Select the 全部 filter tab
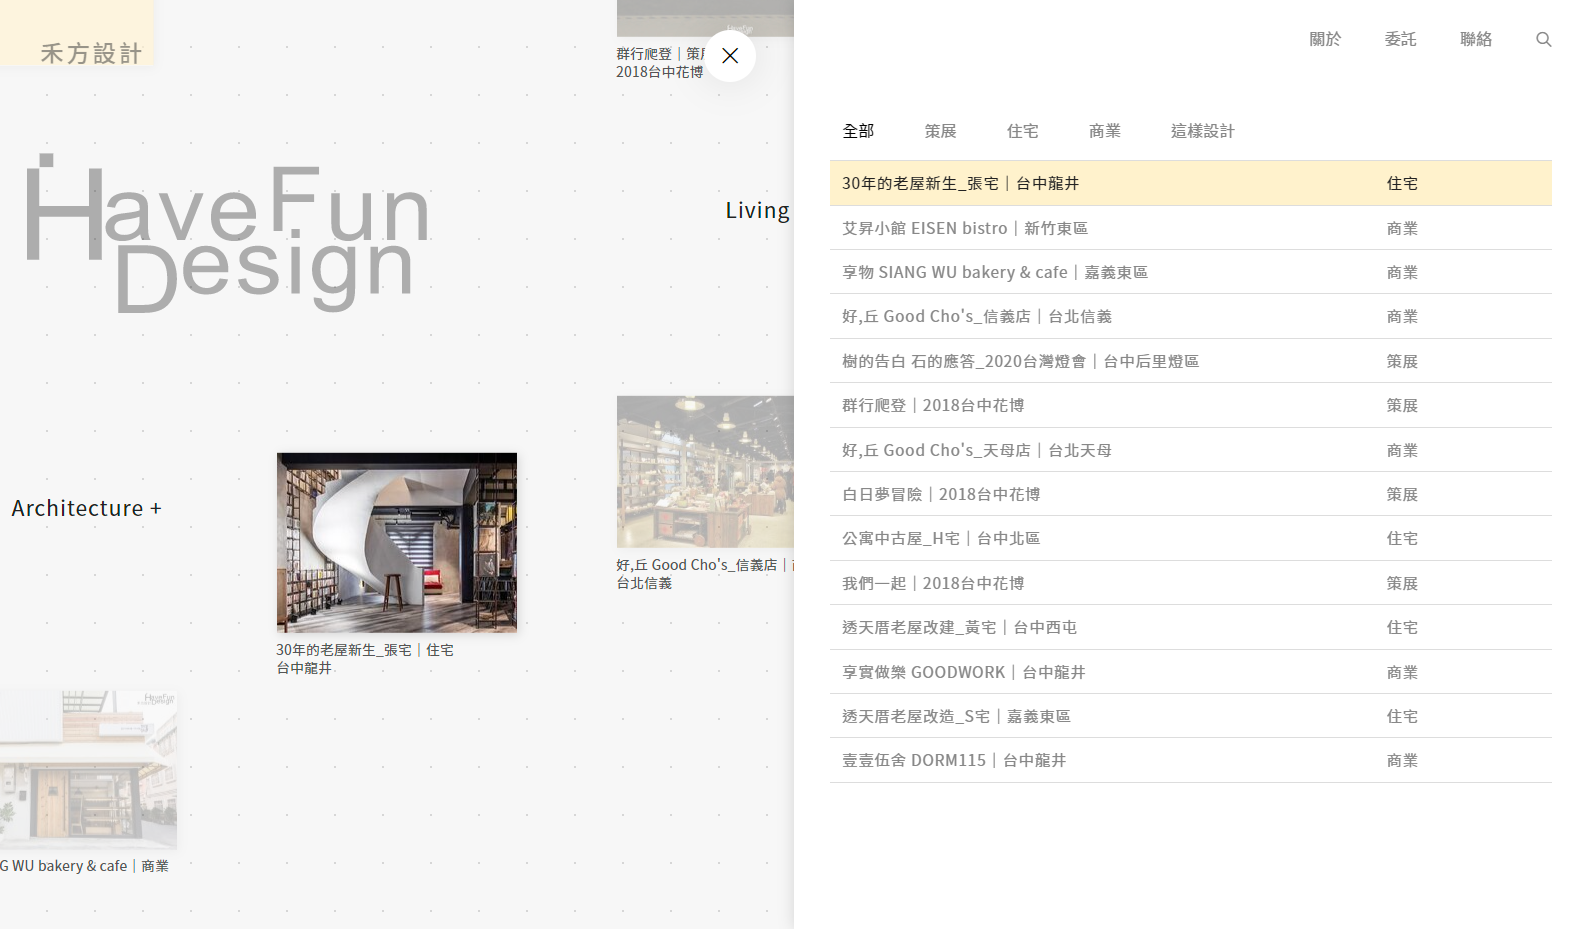This screenshot has height=929, width=1588. click(858, 131)
